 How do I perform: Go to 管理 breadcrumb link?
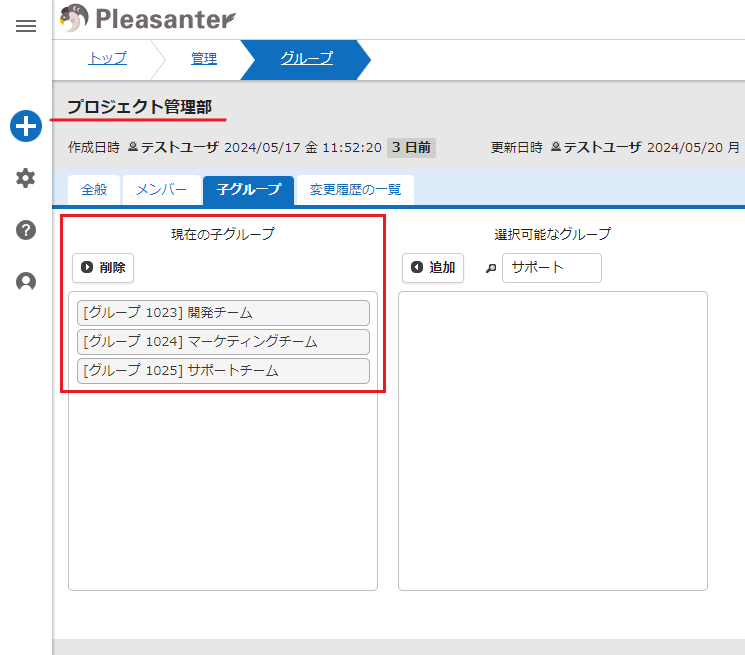(x=204, y=58)
